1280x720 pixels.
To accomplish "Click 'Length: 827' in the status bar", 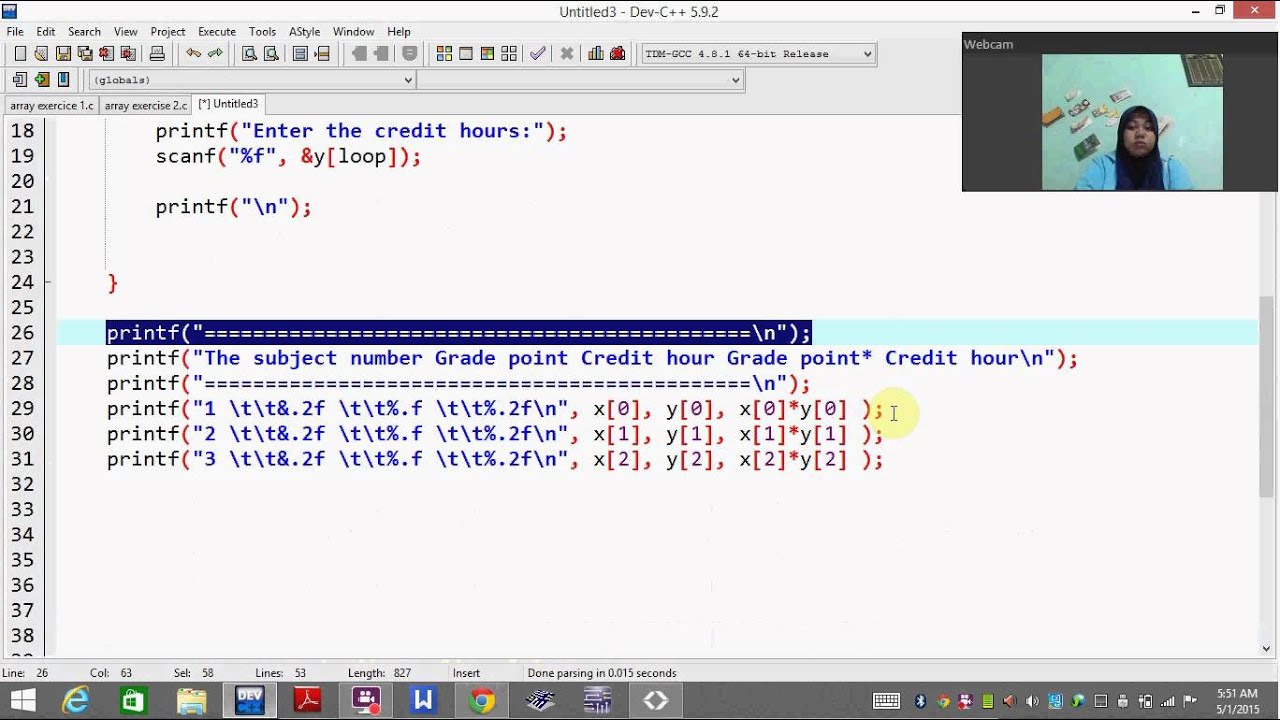I will pos(379,673).
